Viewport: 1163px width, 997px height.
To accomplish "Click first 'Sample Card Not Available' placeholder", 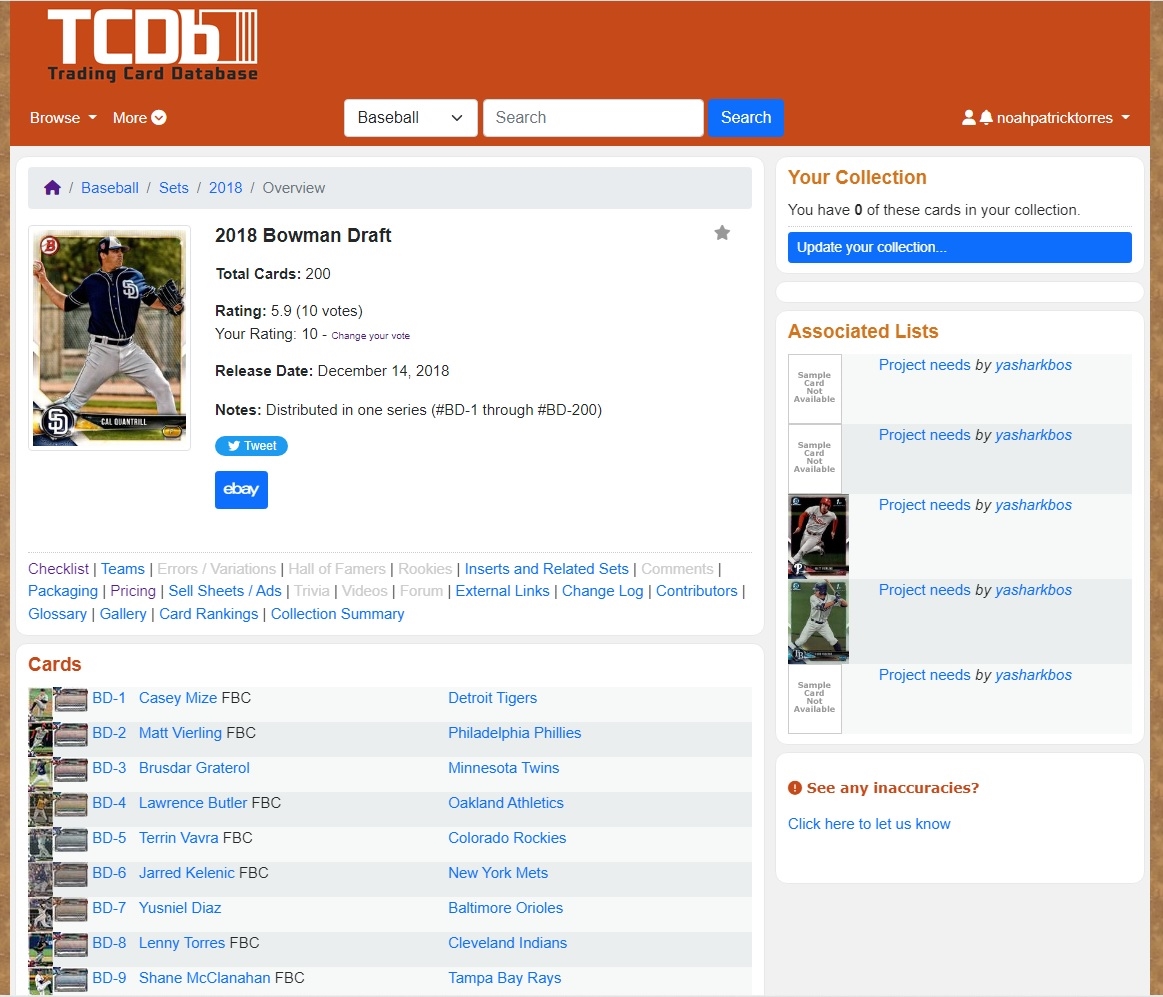I will pyautogui.click(x=814, y=388).
